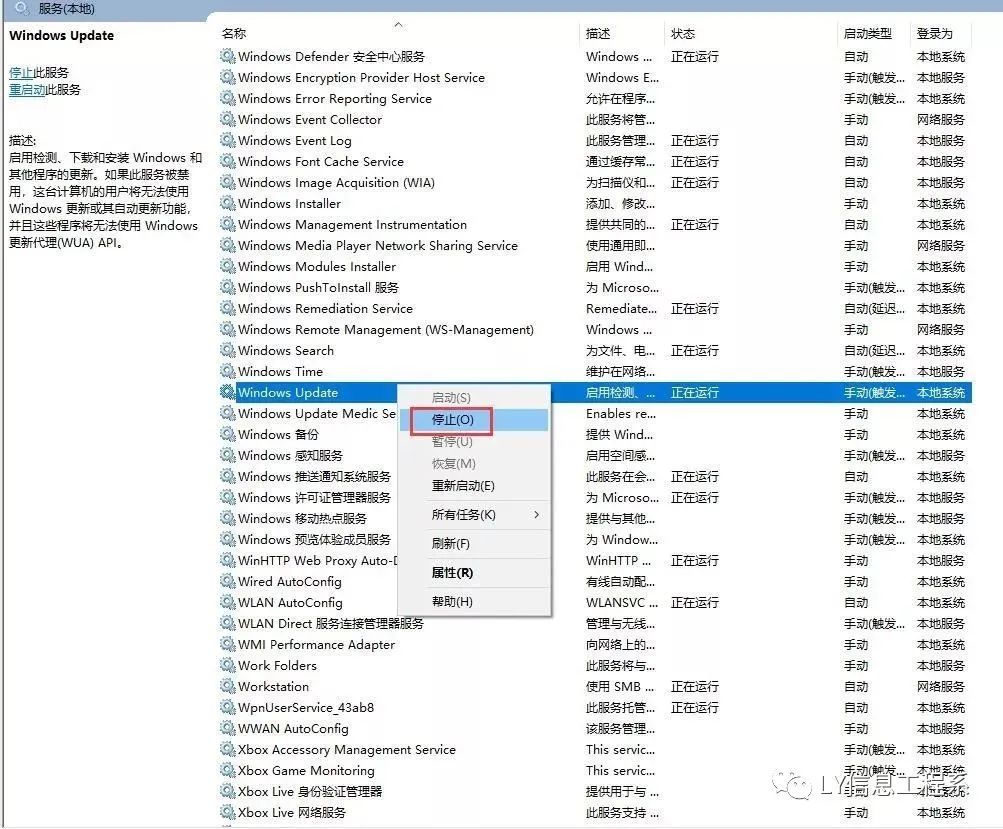
Task: Click the gear icon beside Windows Modules Installer
Action: (227, 266)
